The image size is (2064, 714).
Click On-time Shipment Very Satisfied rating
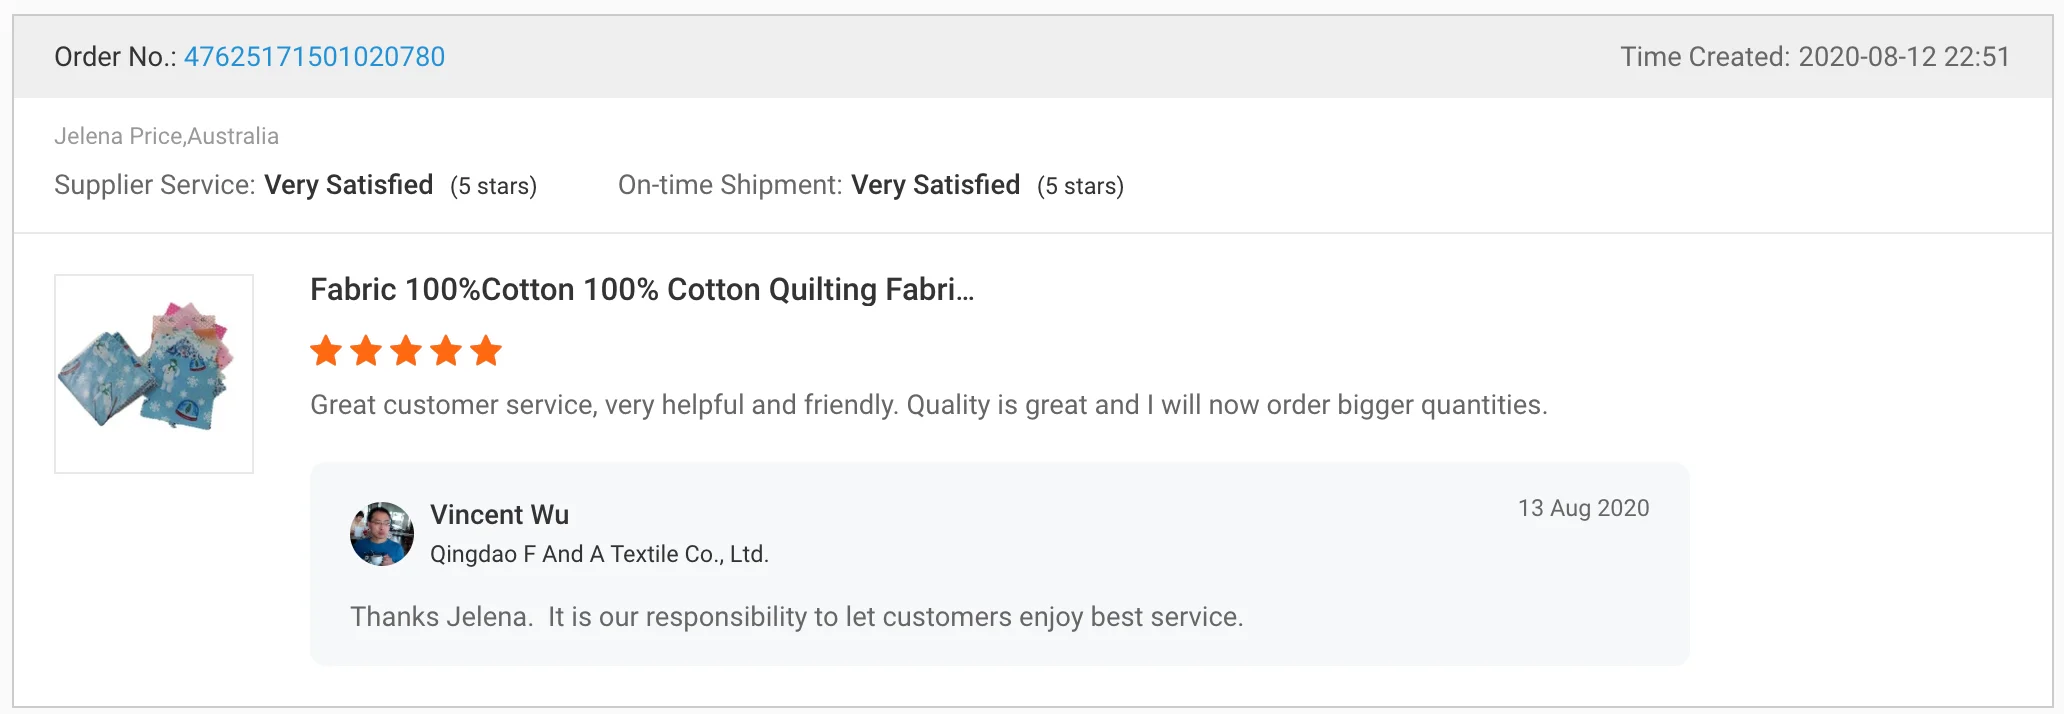pos(935,185)
